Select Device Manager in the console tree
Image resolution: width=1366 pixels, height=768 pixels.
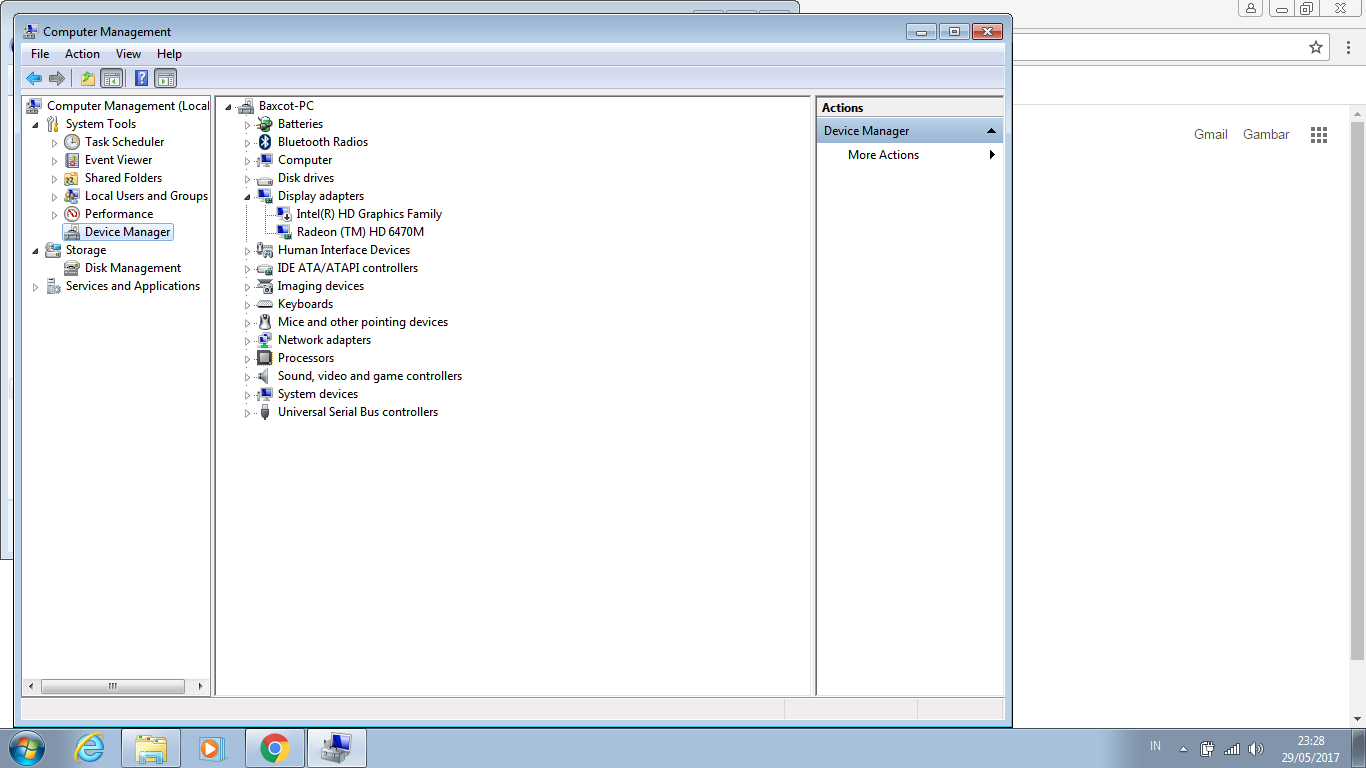tap(128, 232)
